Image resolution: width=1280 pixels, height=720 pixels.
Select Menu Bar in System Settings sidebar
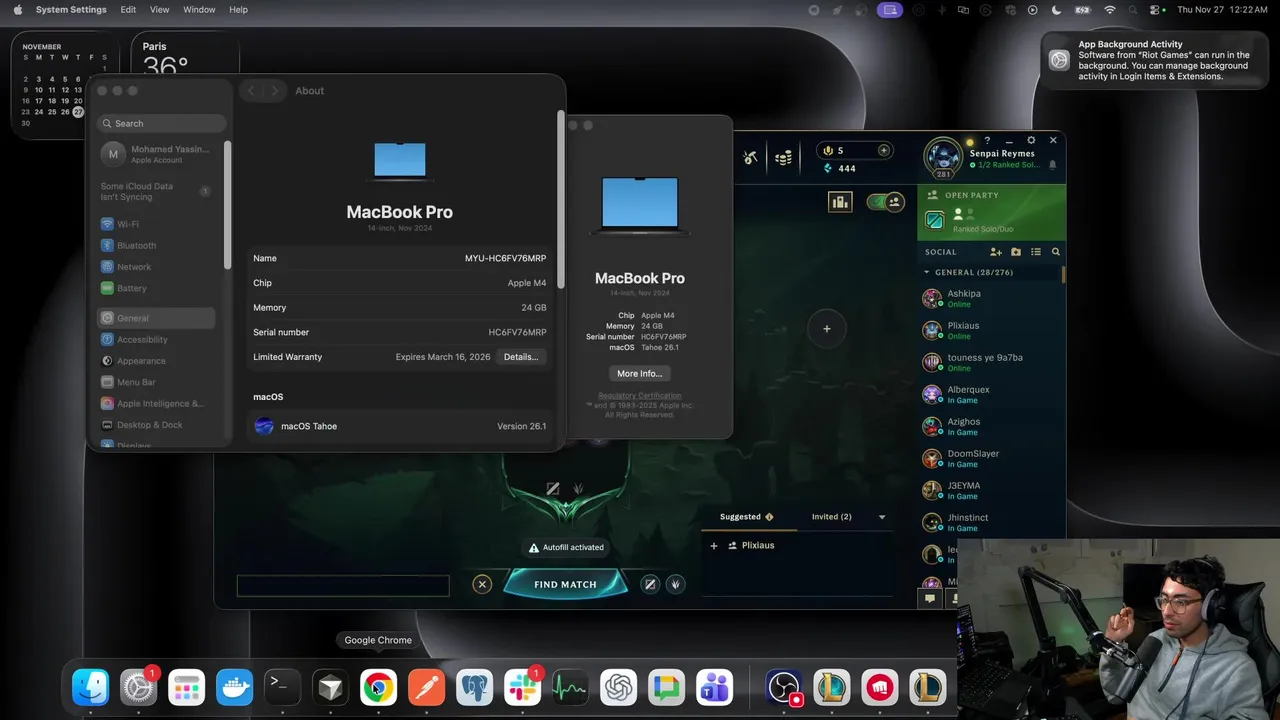[157, 382]
